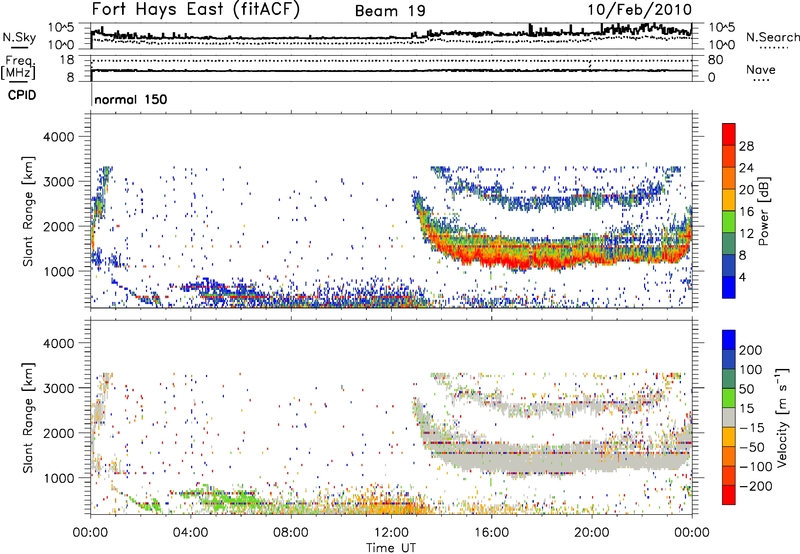Click the '20:00' time tick label
This screenshot has width=800, height=554.
click(591, 533)
